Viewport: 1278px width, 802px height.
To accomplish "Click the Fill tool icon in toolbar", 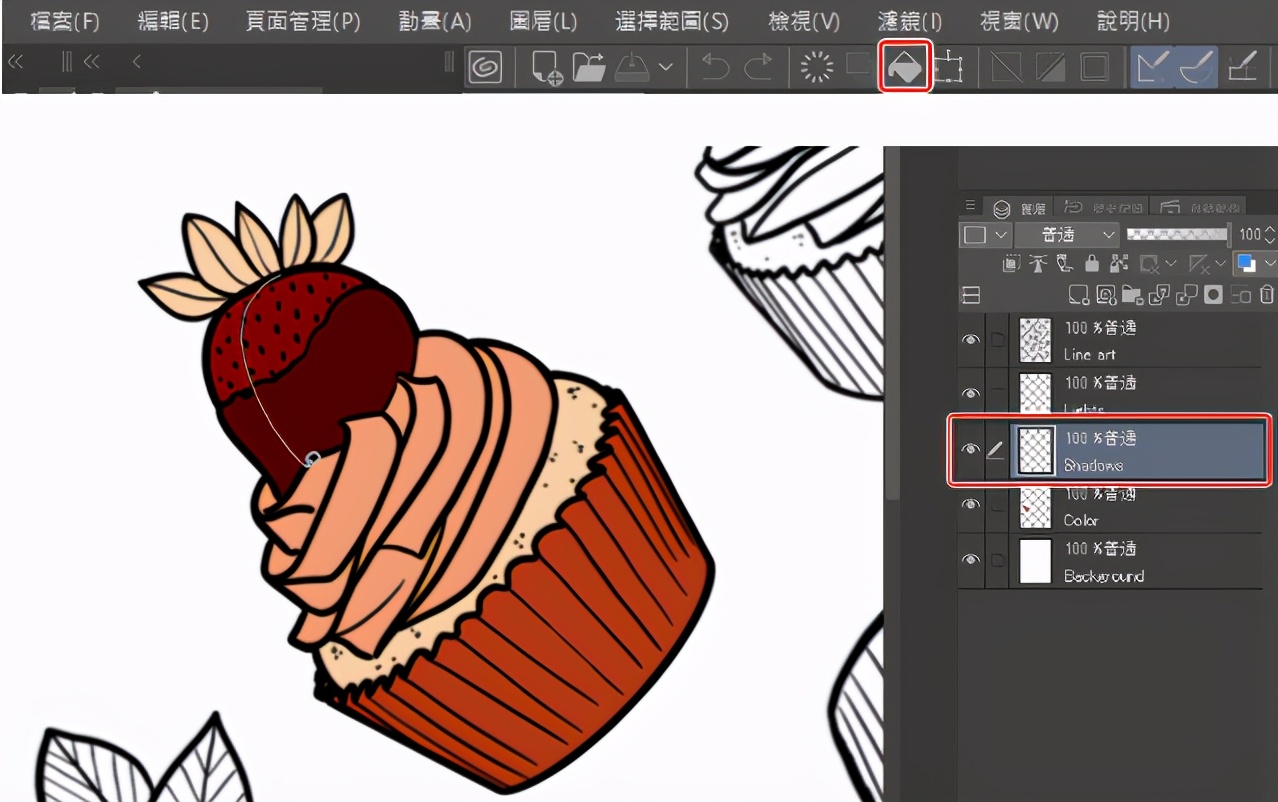I will (x=905, y=67).
